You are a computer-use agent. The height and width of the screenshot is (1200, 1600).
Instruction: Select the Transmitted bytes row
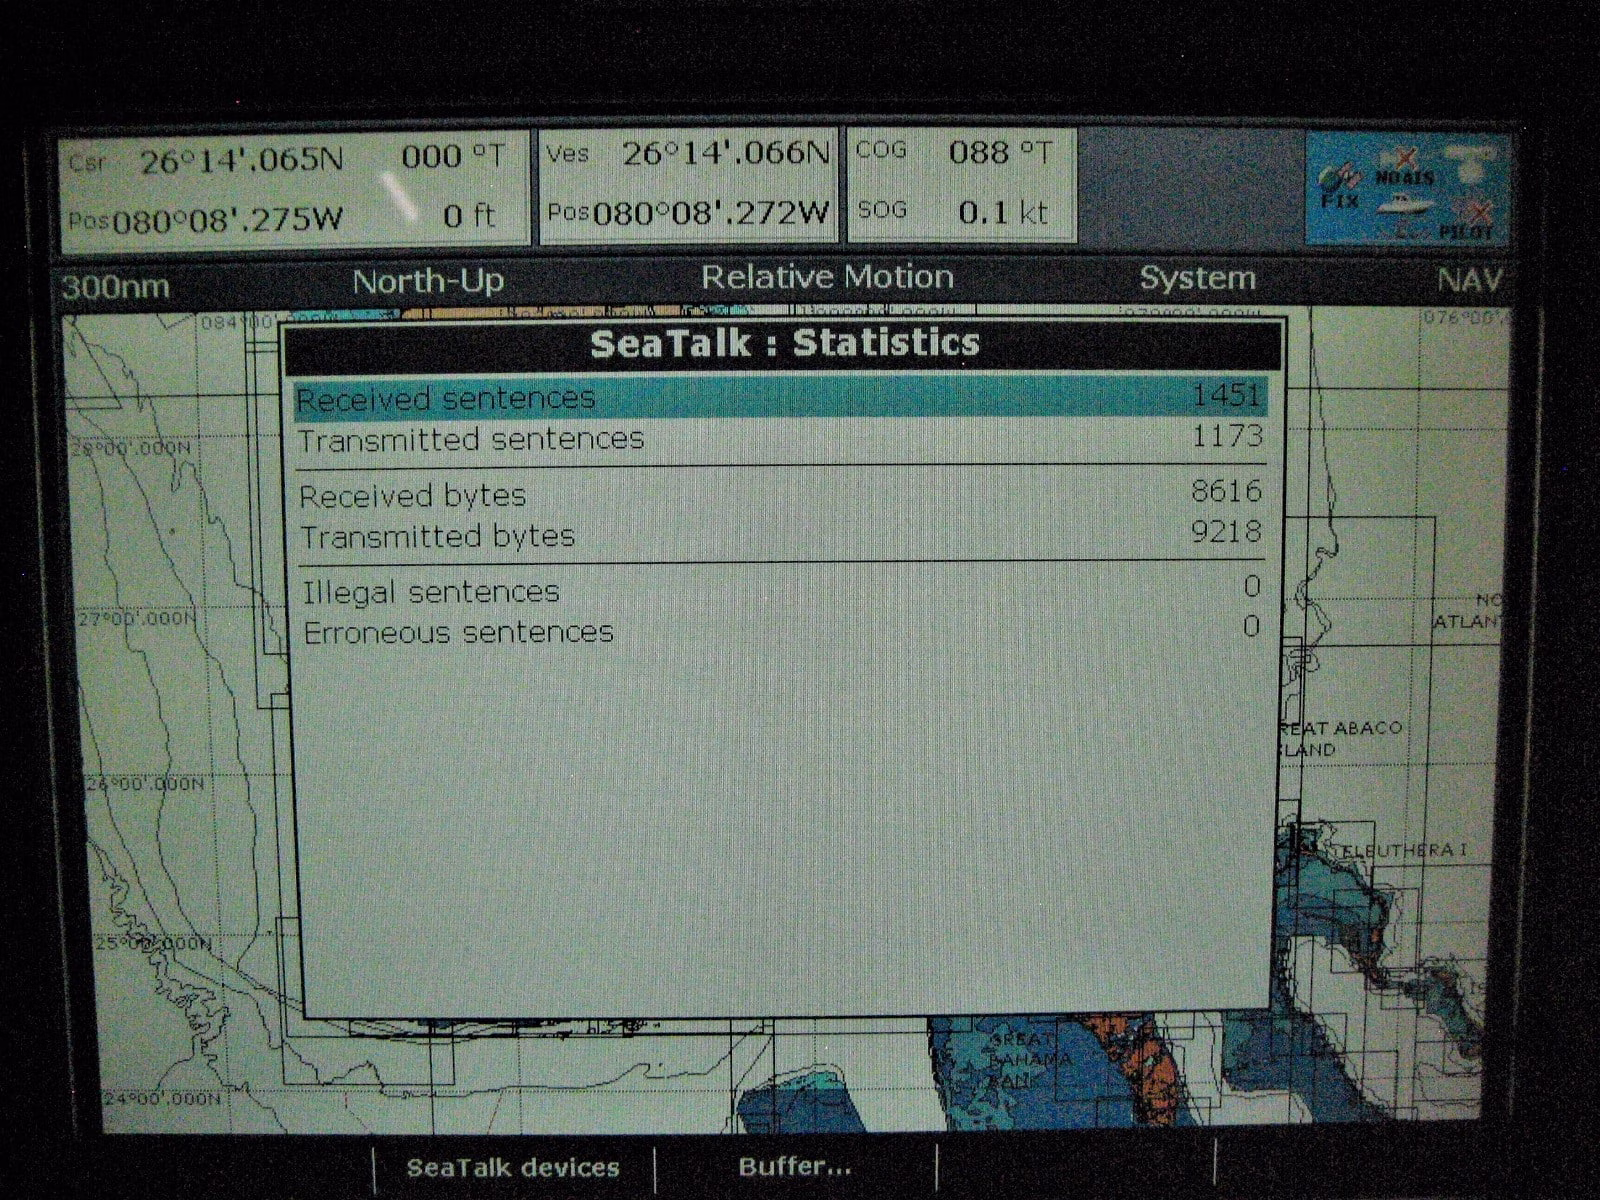(780, 536)
